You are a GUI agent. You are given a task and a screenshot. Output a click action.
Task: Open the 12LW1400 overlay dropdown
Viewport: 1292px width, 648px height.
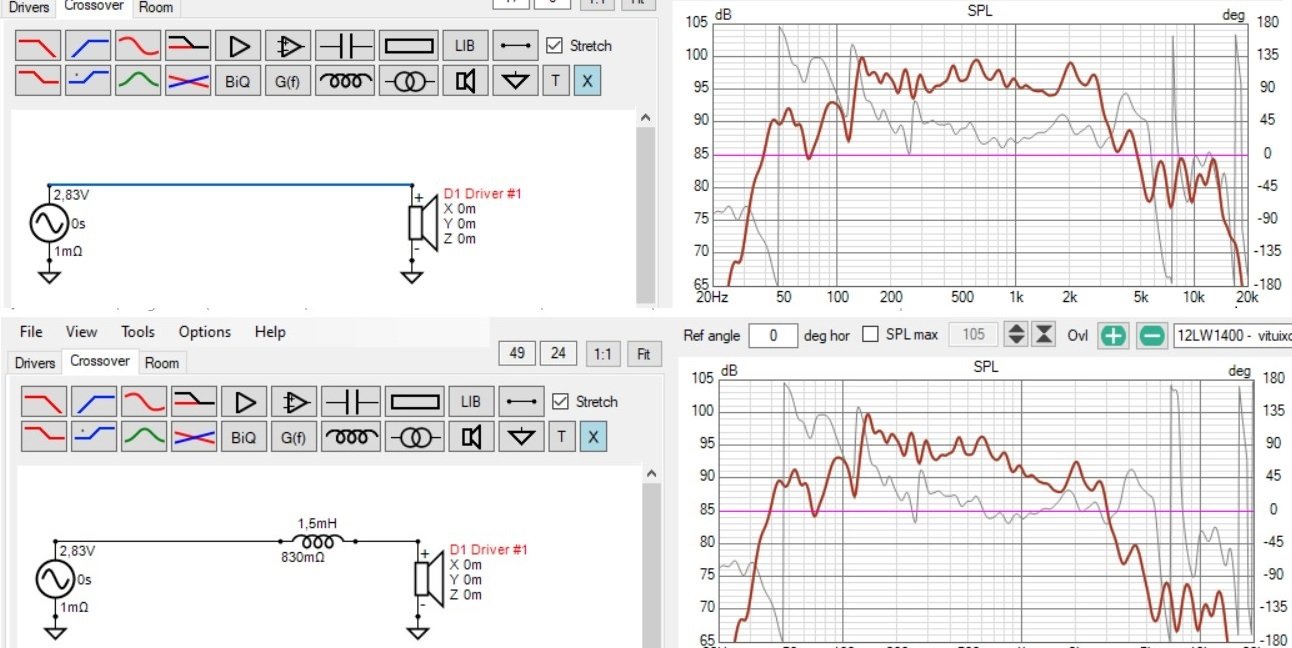tap(1232, 335)
